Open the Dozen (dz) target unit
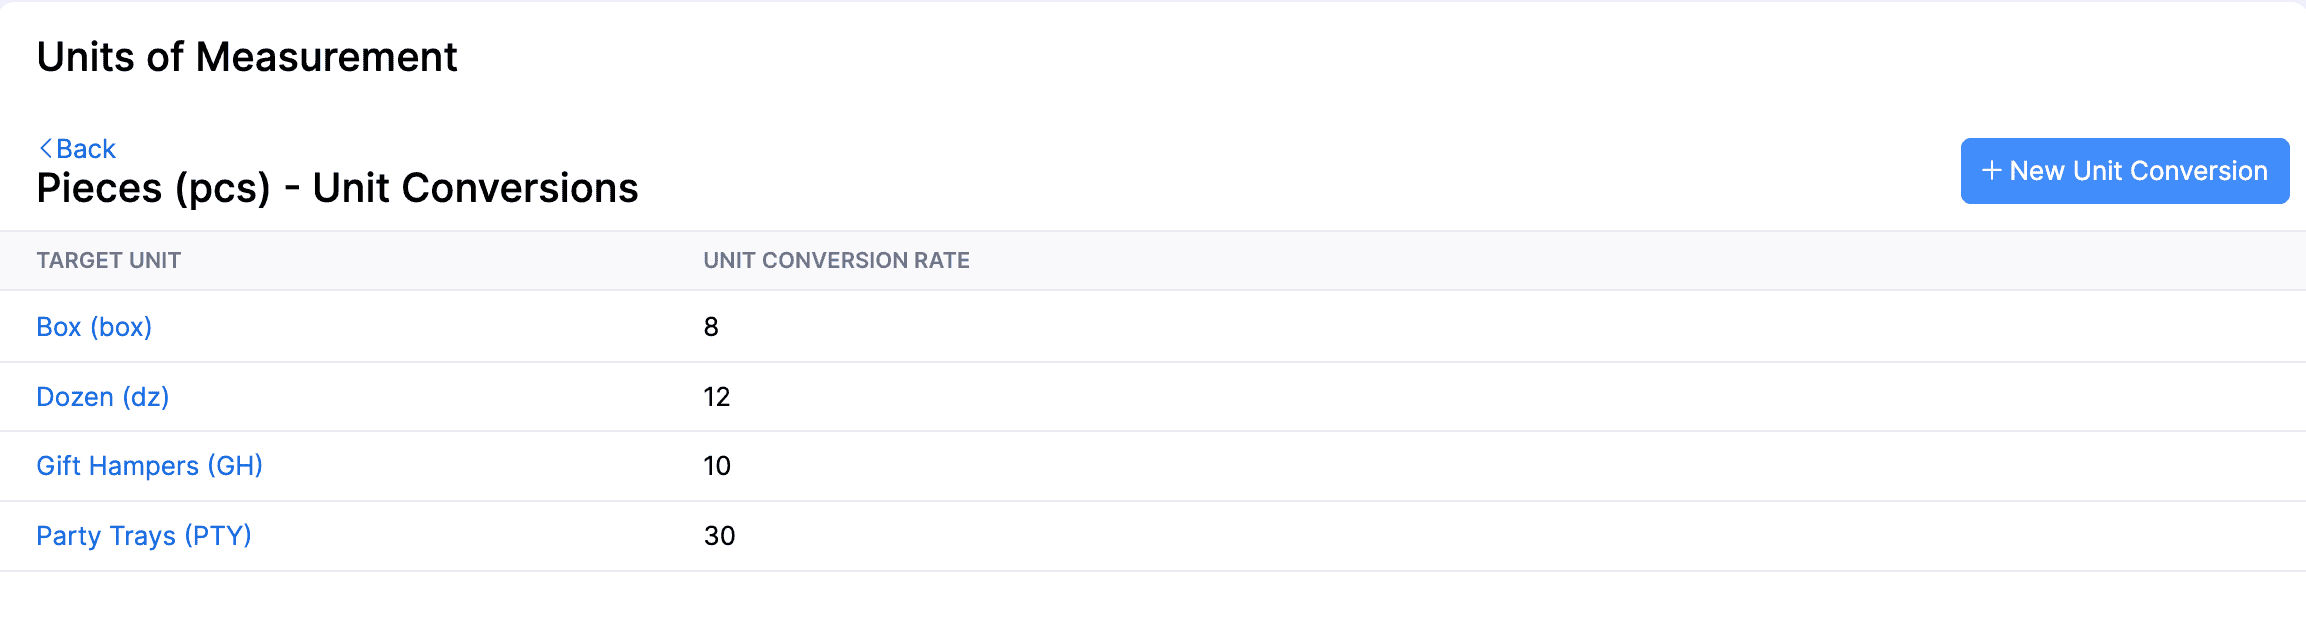The height and width of the screenshot is (628, 2306). [102, 397]
